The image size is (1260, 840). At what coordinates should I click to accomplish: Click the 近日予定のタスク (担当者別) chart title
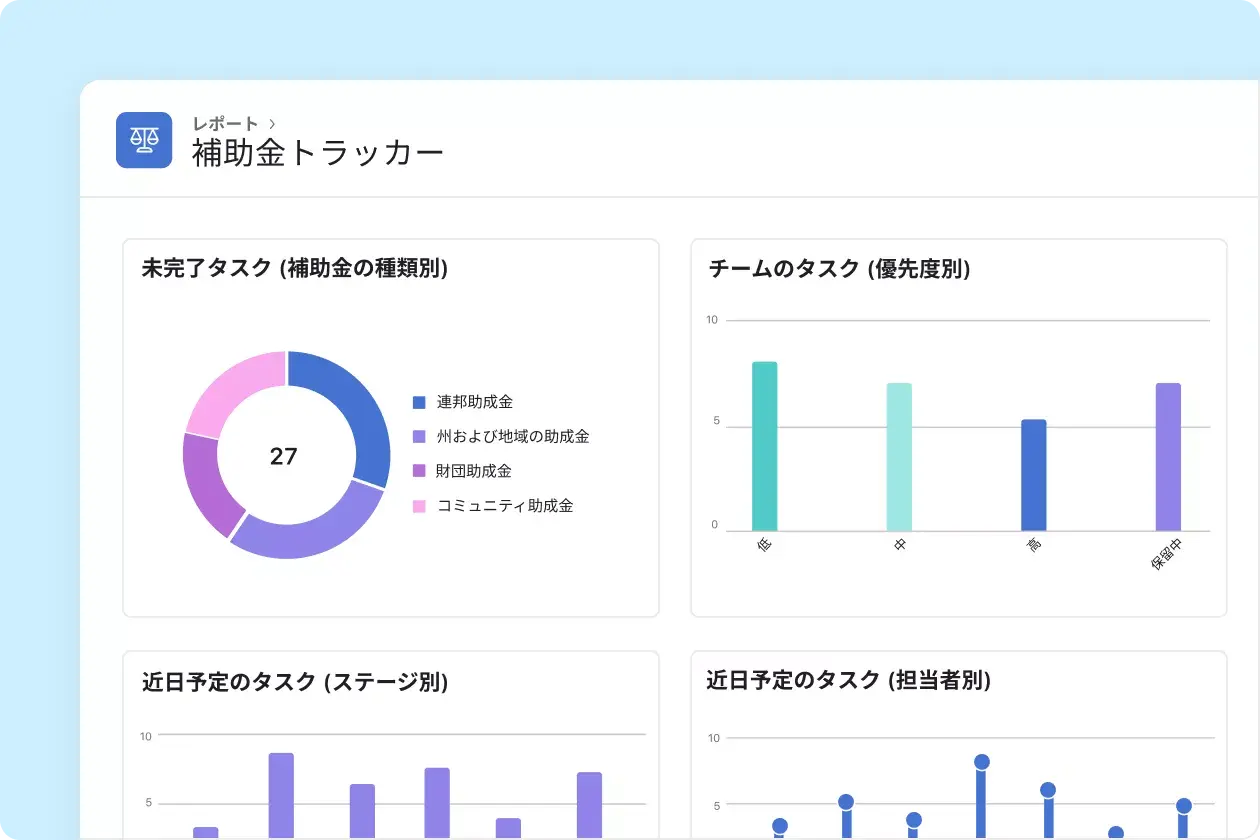pos(849,681)
